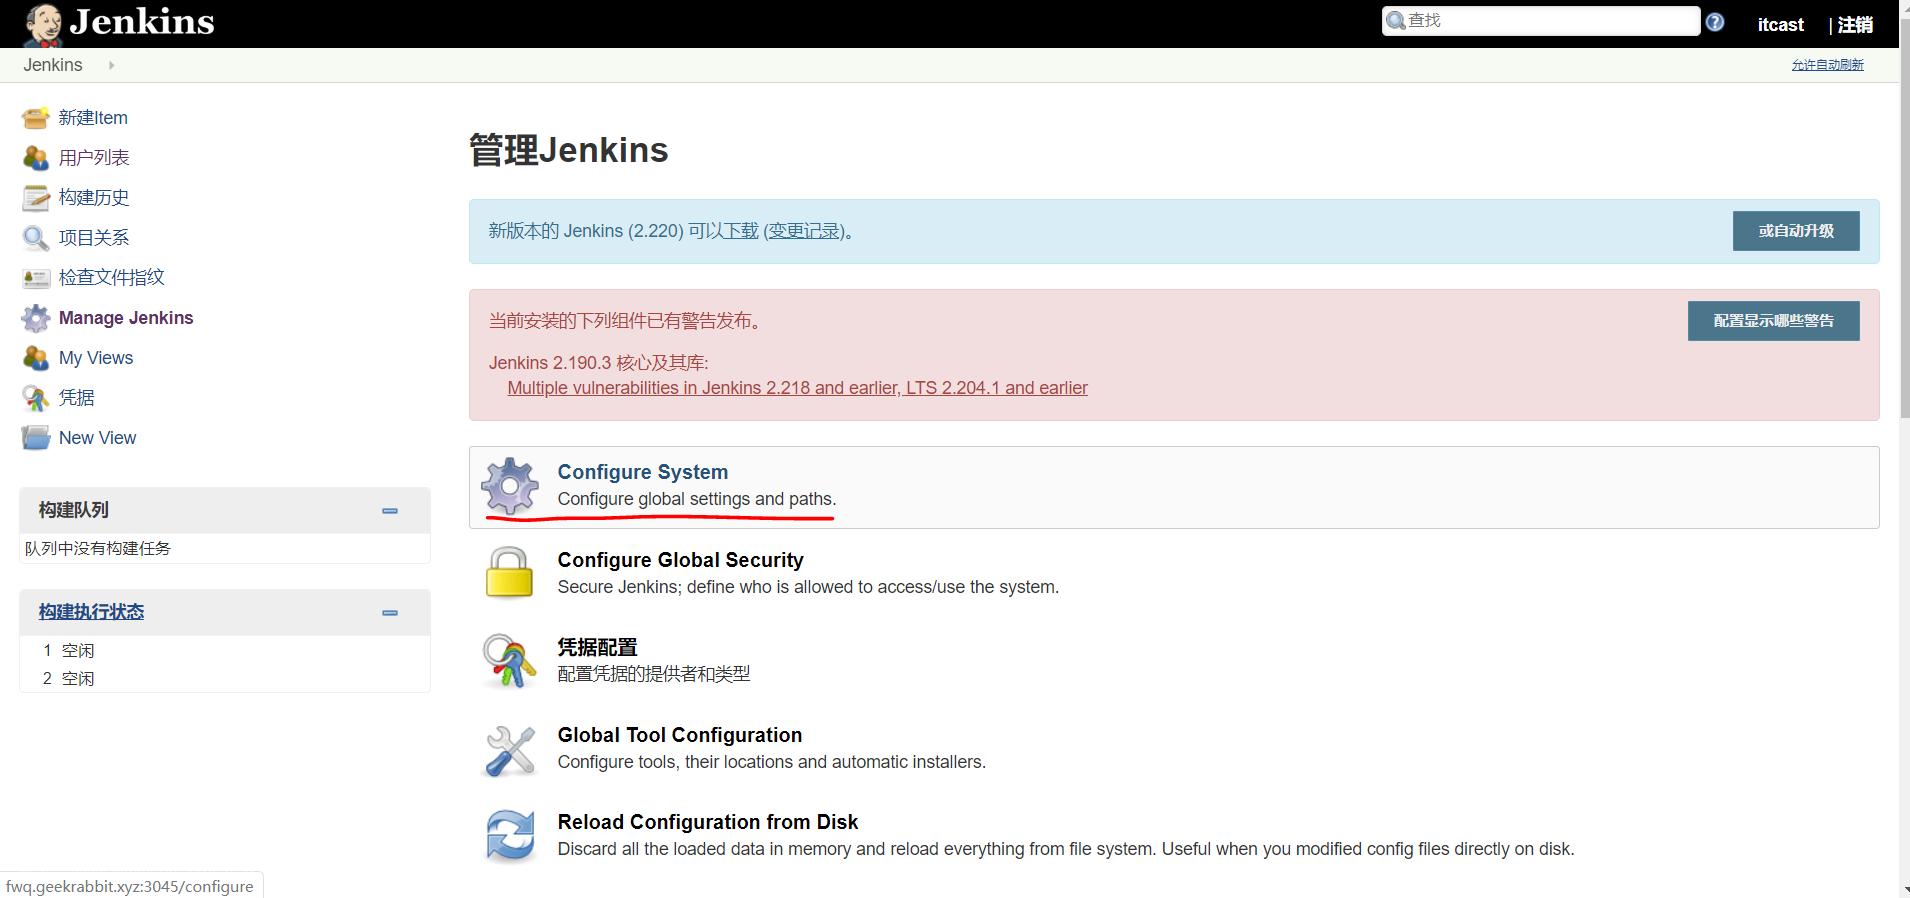The width and height of the screenshot is (1910, 898).
Task: Click the itcast user link
Action: pyautogui.click(x=1781, y=25)
